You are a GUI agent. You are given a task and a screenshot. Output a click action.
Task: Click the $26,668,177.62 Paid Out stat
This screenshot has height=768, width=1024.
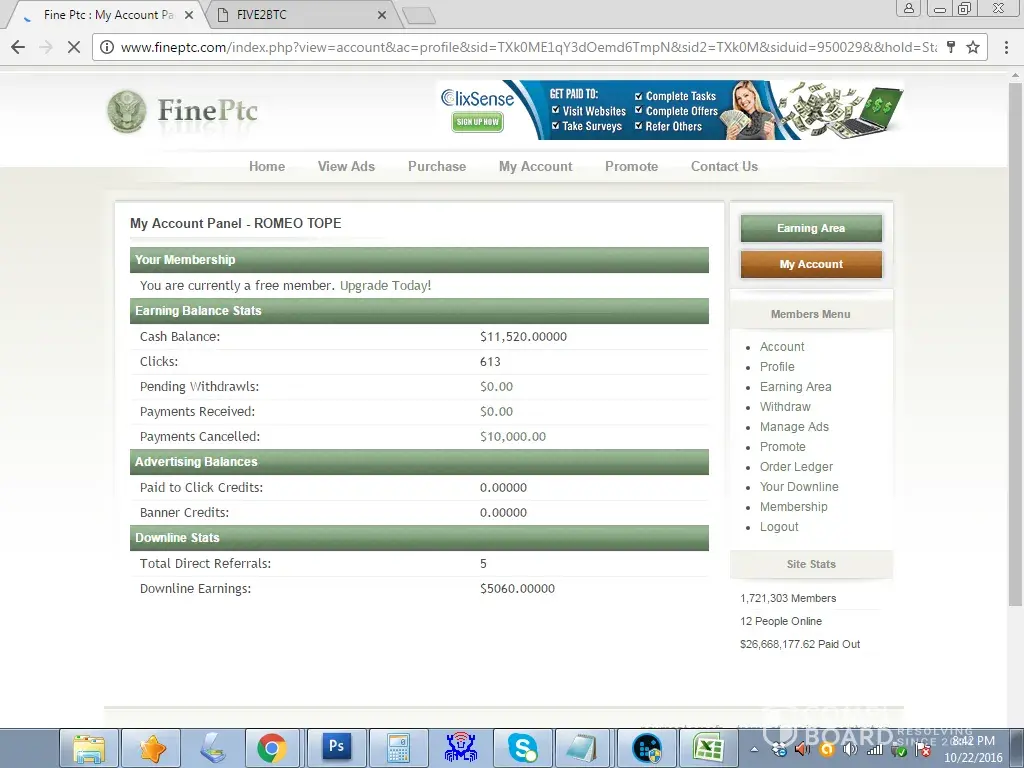pyautogui.click(x=800, y=645)
